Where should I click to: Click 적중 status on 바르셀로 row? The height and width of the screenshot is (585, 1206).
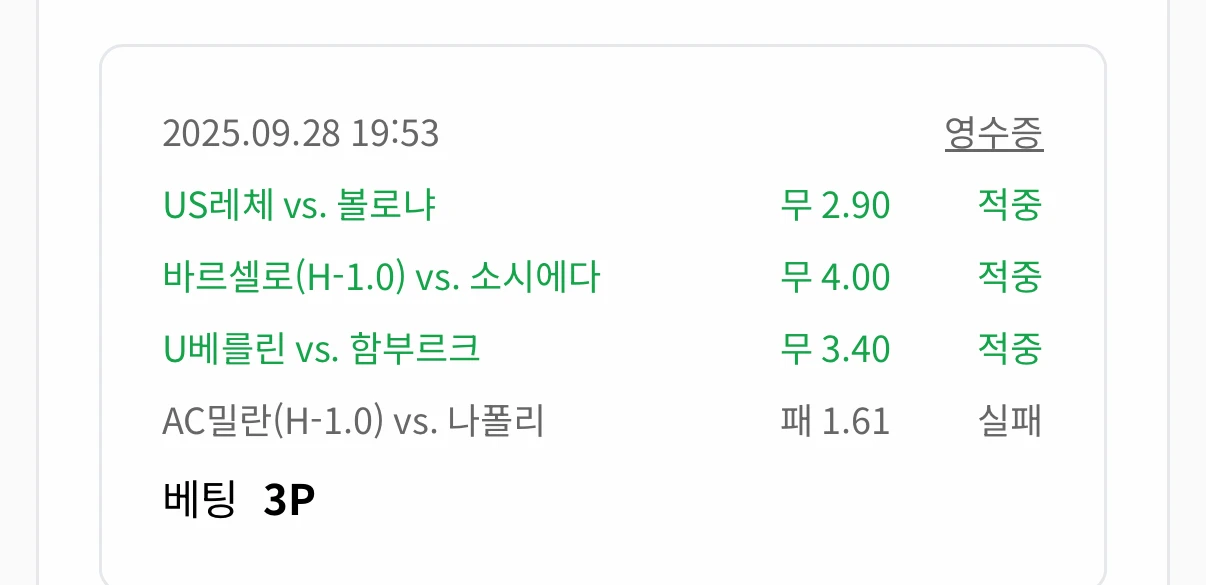[x=1009, y=277]
